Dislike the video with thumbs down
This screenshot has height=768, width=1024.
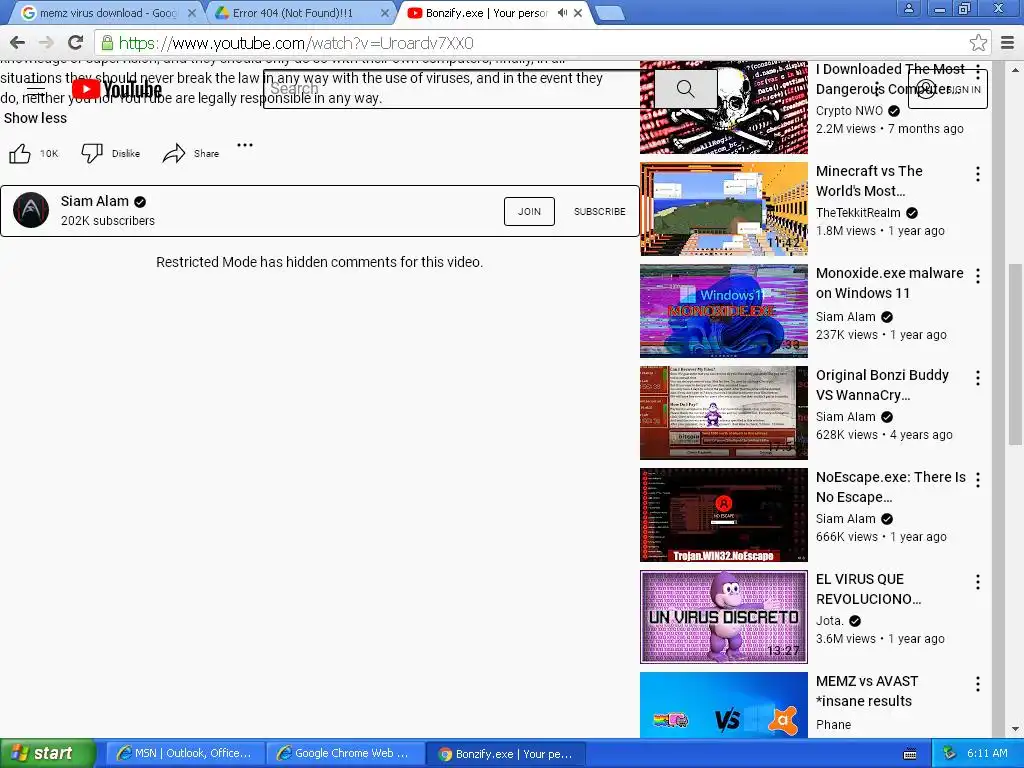point(92,153)
